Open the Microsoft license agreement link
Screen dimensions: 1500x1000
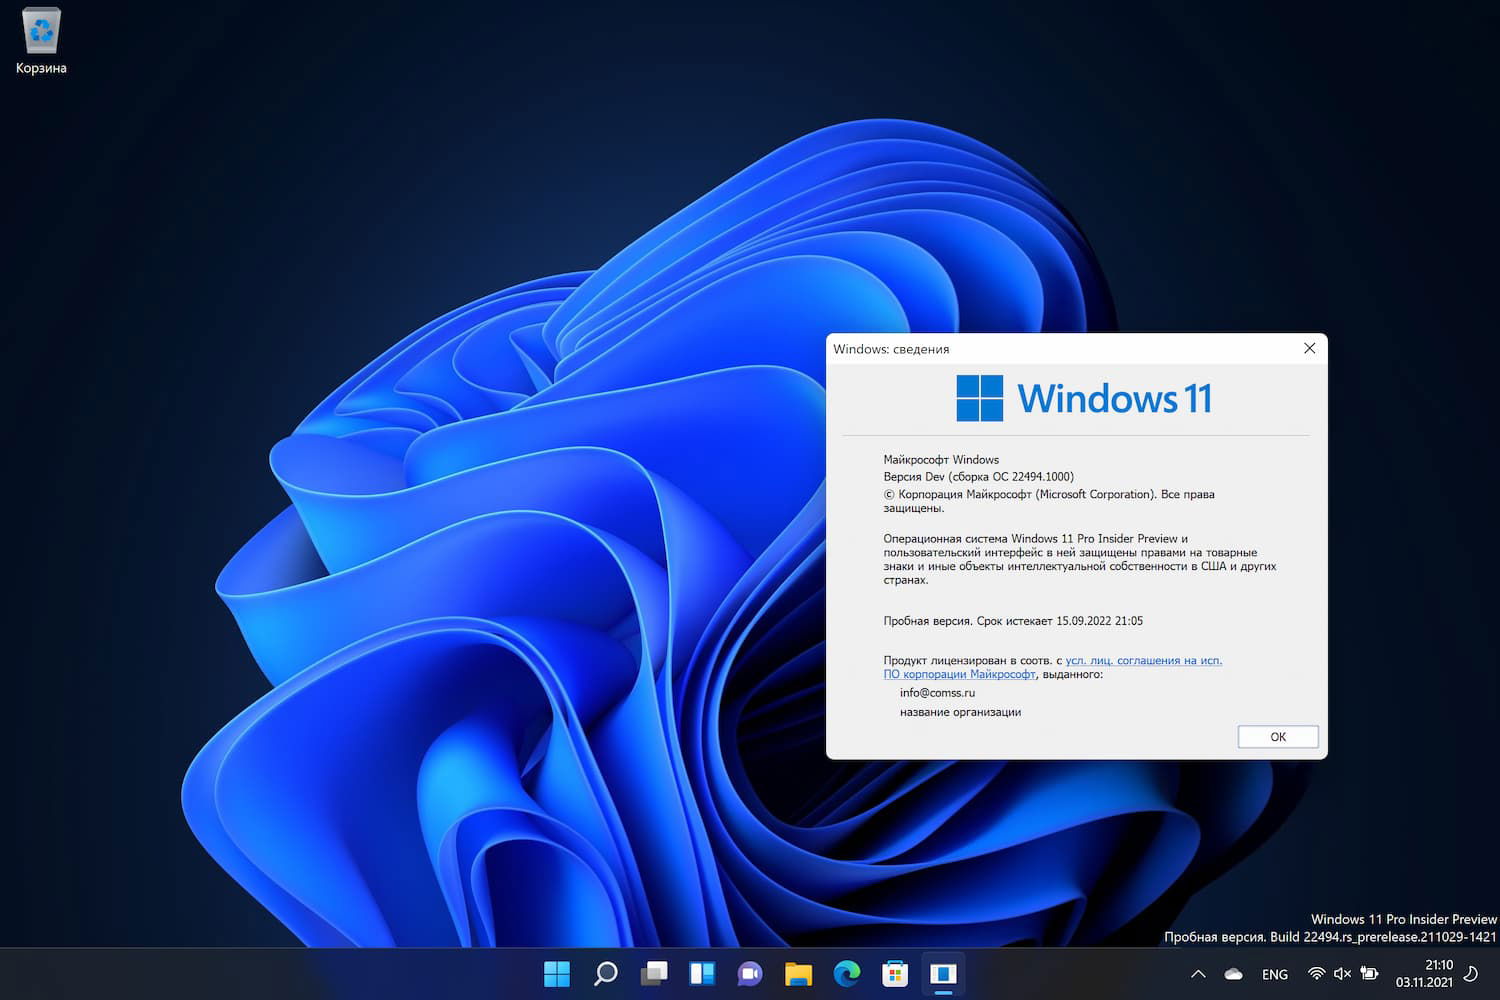1143,660
